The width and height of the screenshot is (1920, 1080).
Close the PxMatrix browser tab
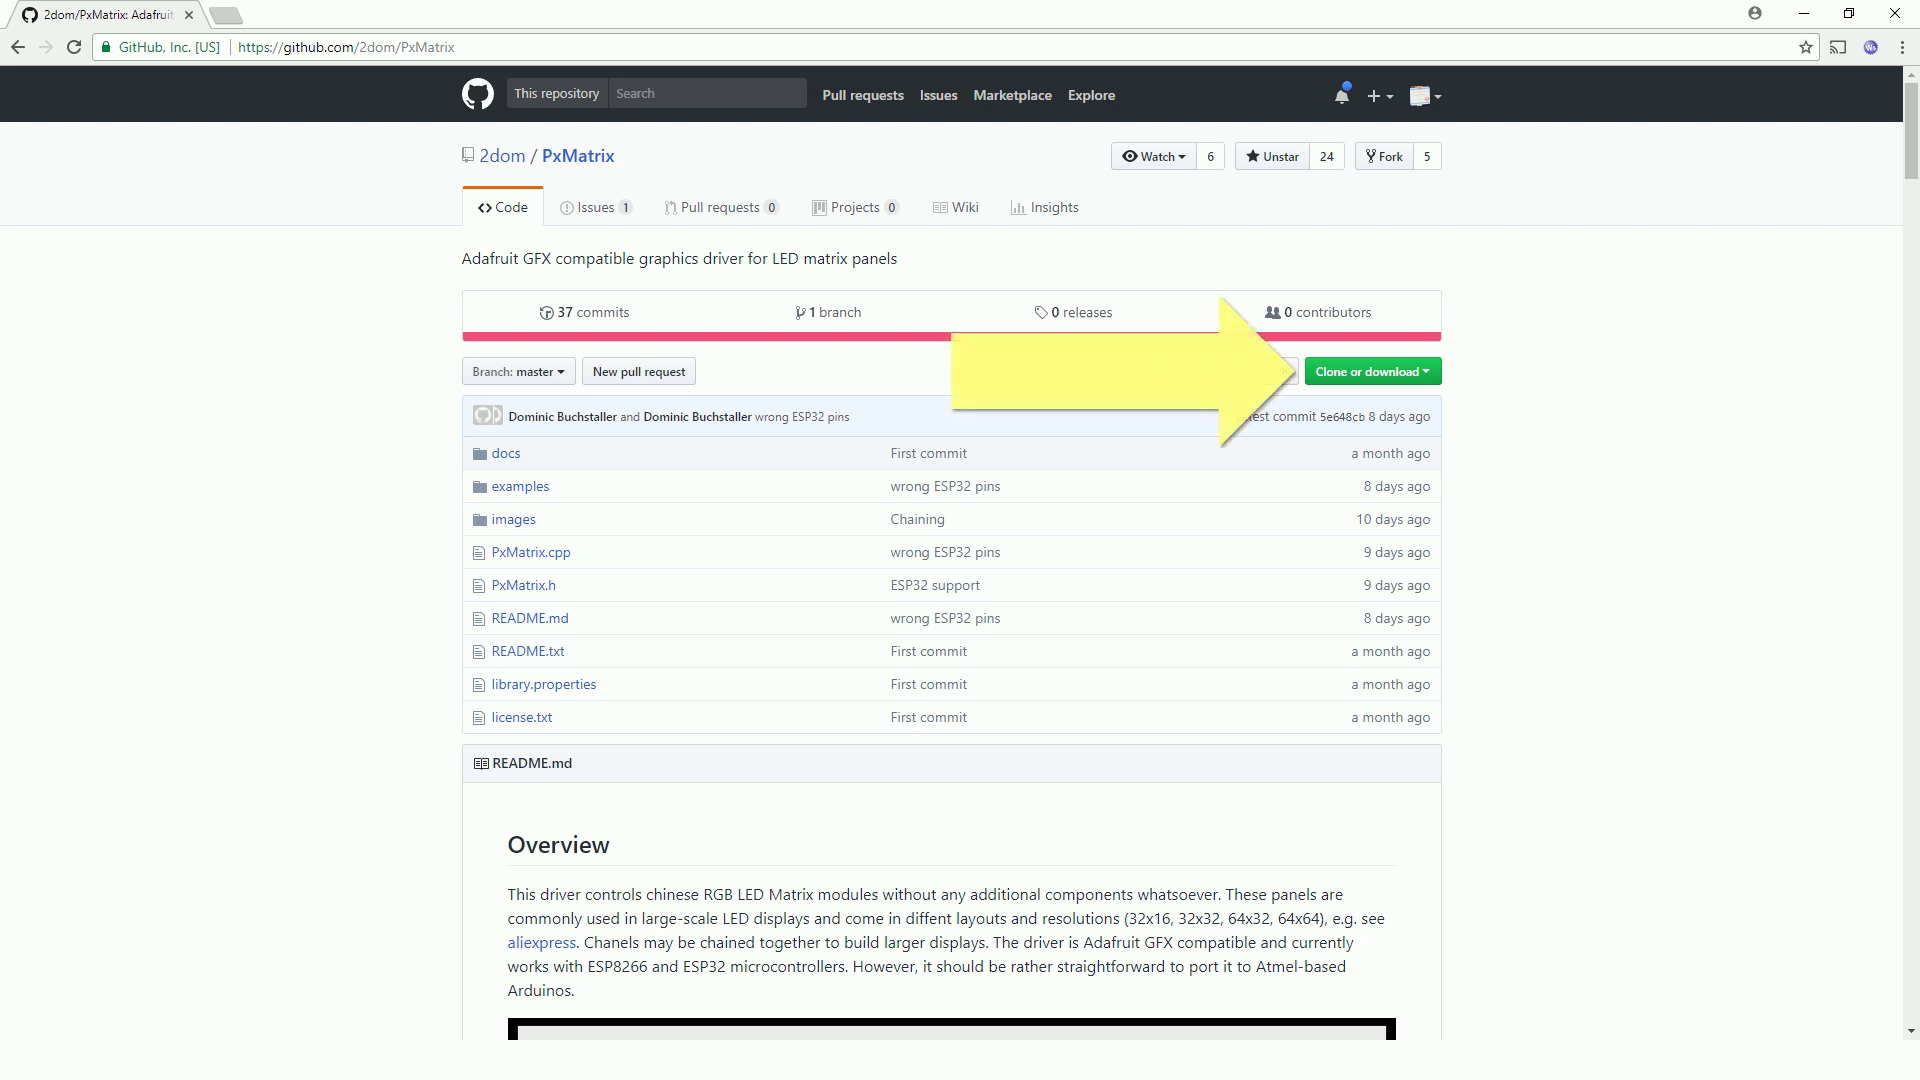tap(188, 15)
